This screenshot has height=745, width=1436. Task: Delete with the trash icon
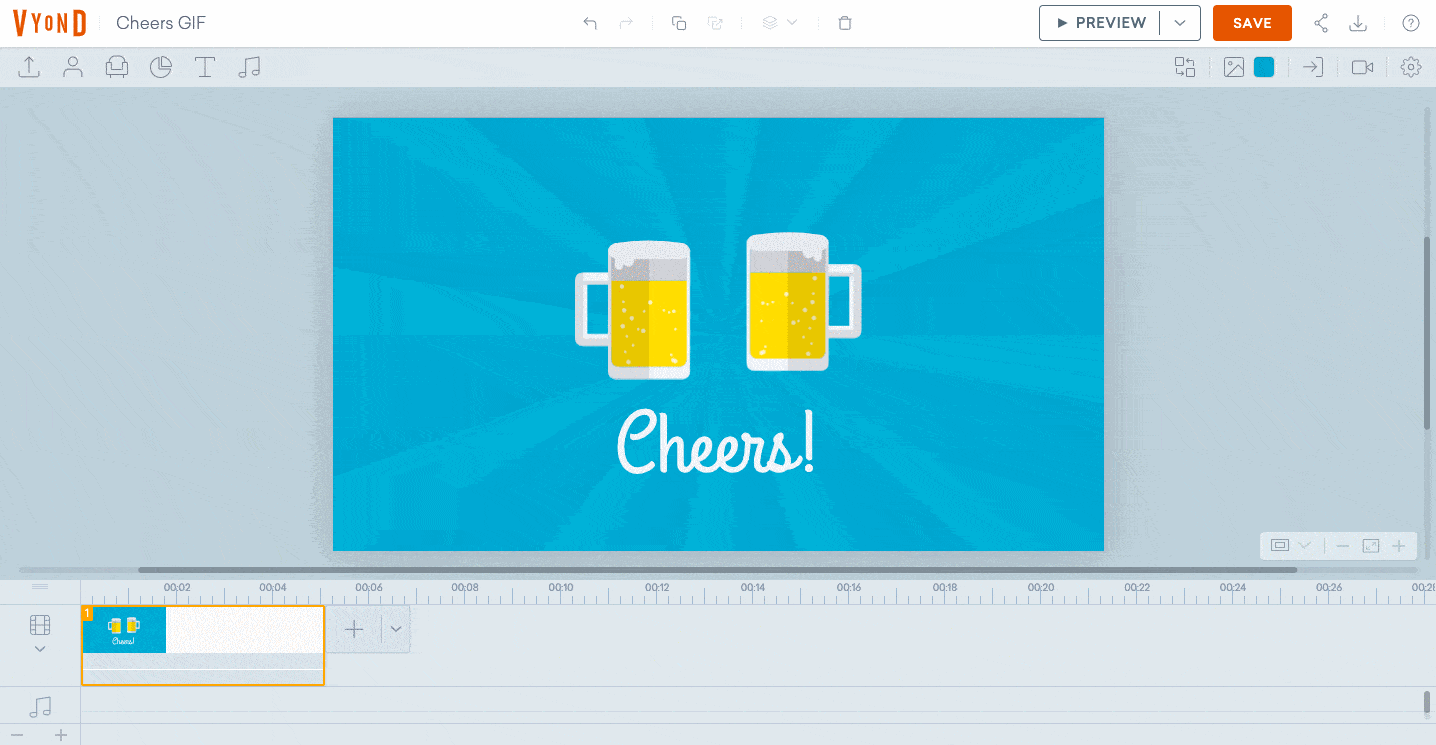click(845, 23)
